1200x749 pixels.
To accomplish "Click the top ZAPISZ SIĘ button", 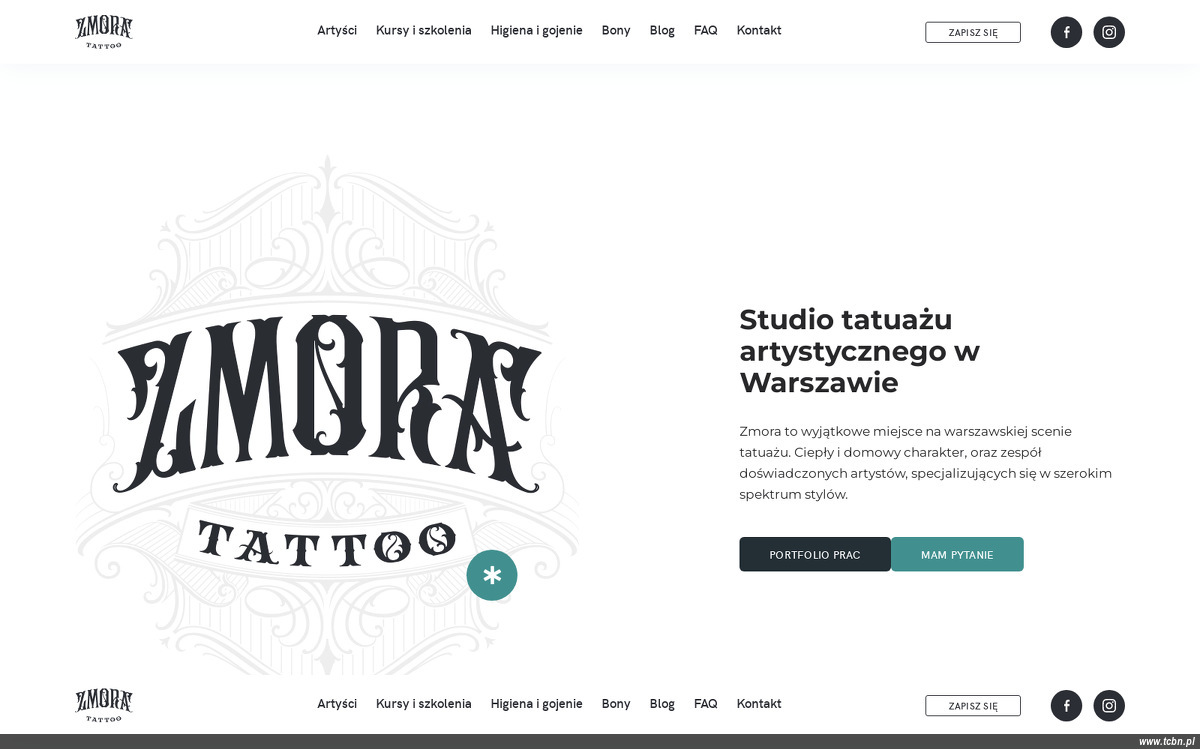I will click(973, 32).
